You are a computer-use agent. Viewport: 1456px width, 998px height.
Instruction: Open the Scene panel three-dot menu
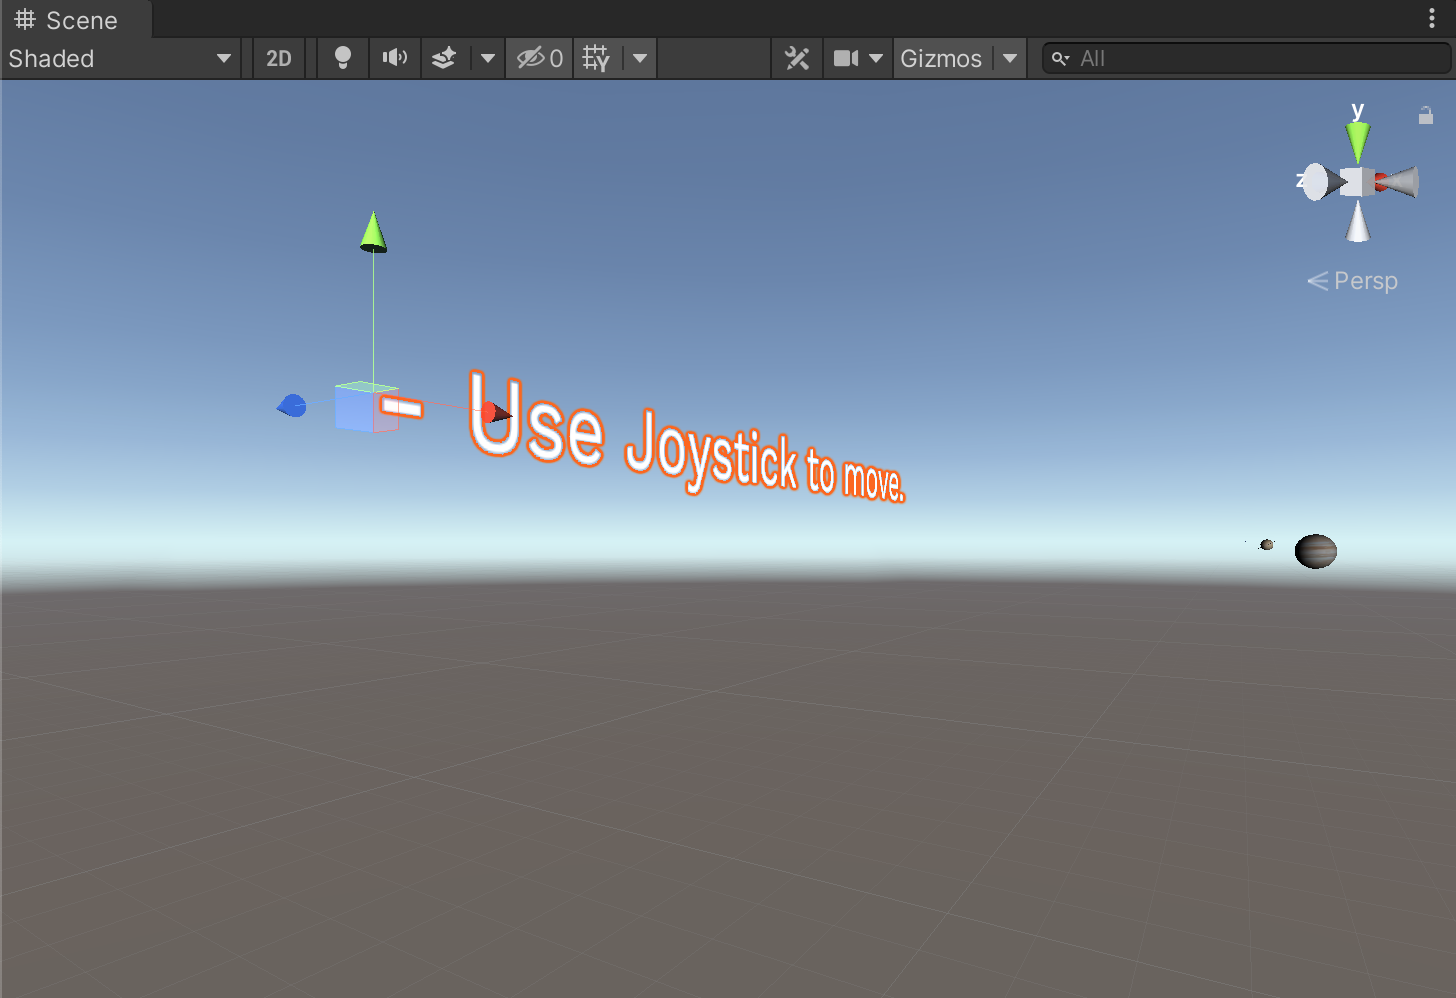(x=1432, y=18)
